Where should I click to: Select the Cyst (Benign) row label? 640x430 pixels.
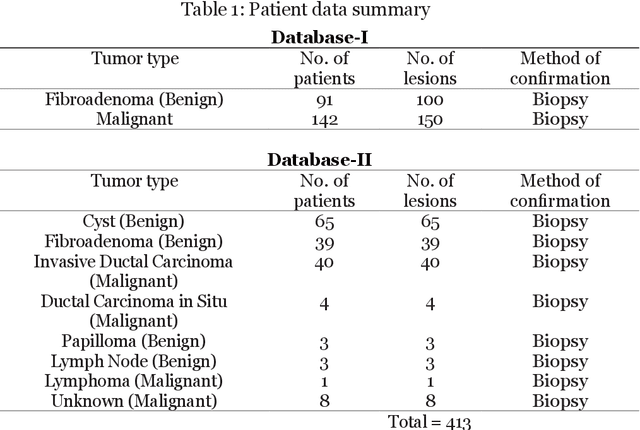(135, 222)
